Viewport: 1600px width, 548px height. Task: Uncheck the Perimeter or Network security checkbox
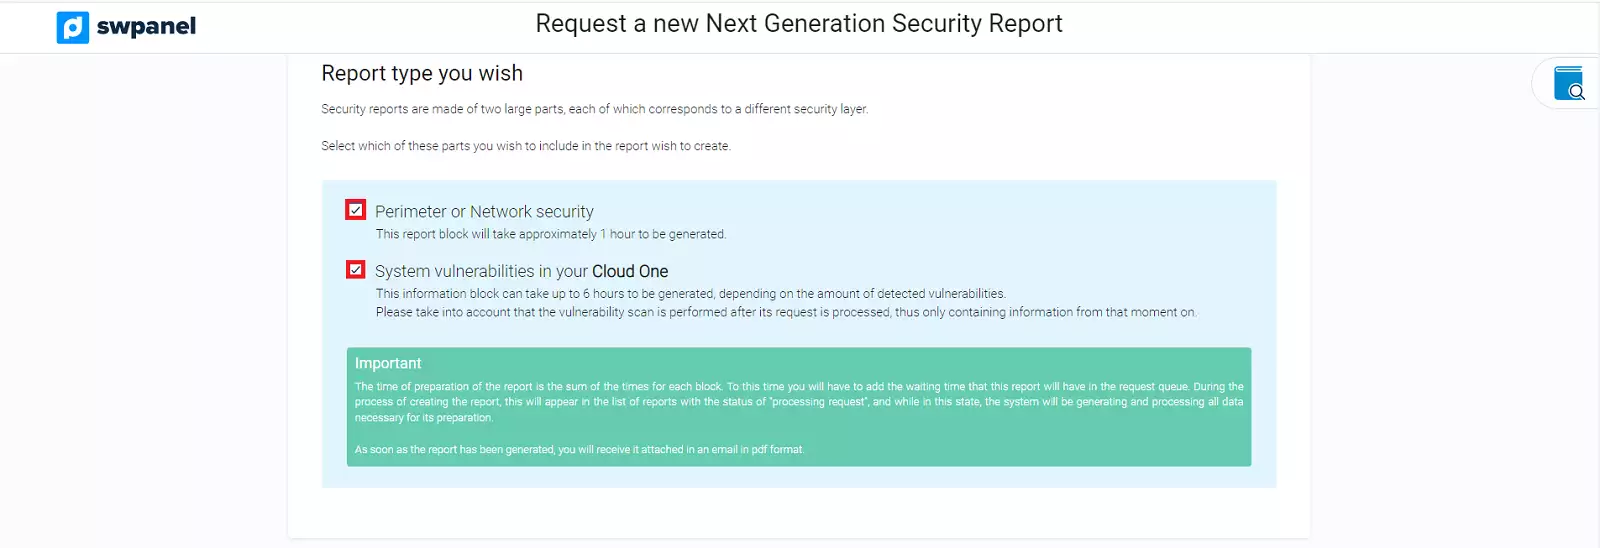pyautogui.click(x=355, y=210)
